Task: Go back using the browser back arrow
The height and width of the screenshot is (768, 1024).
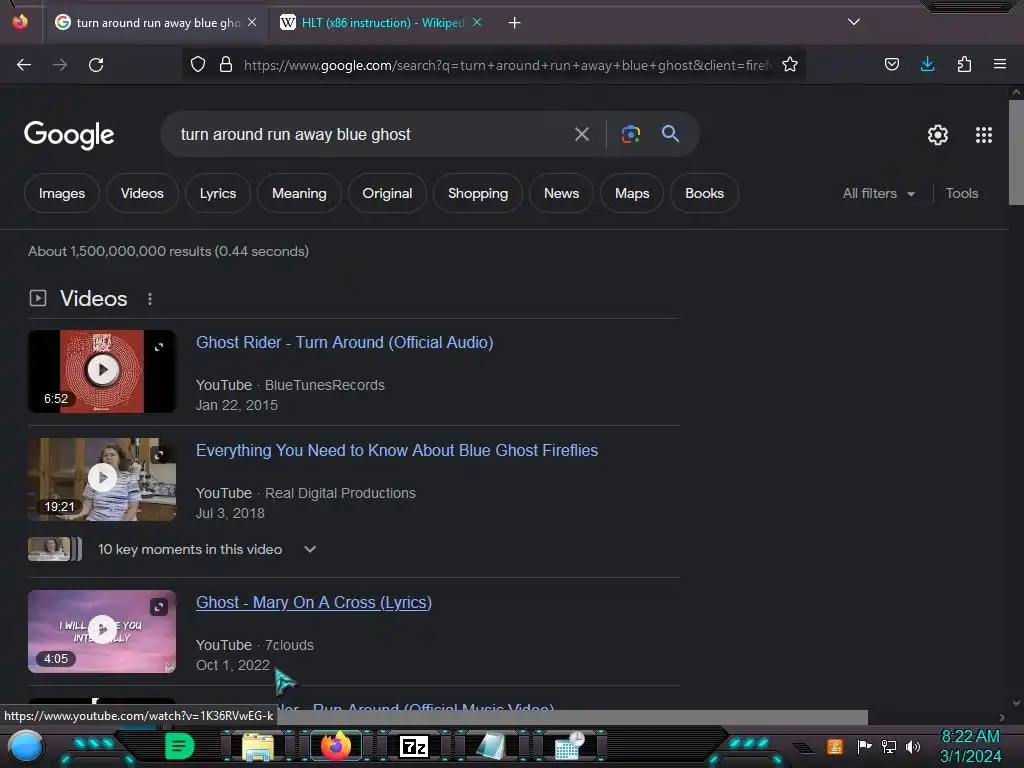Action: pos(24,65)
